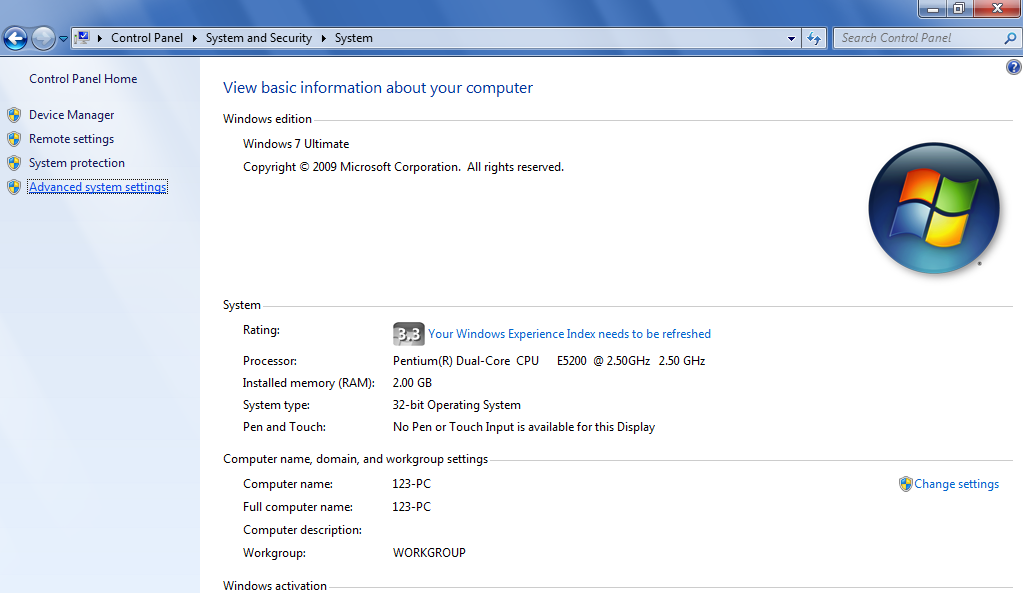Expand the arrow before Control Panel breadcrumb

point(100,38)
